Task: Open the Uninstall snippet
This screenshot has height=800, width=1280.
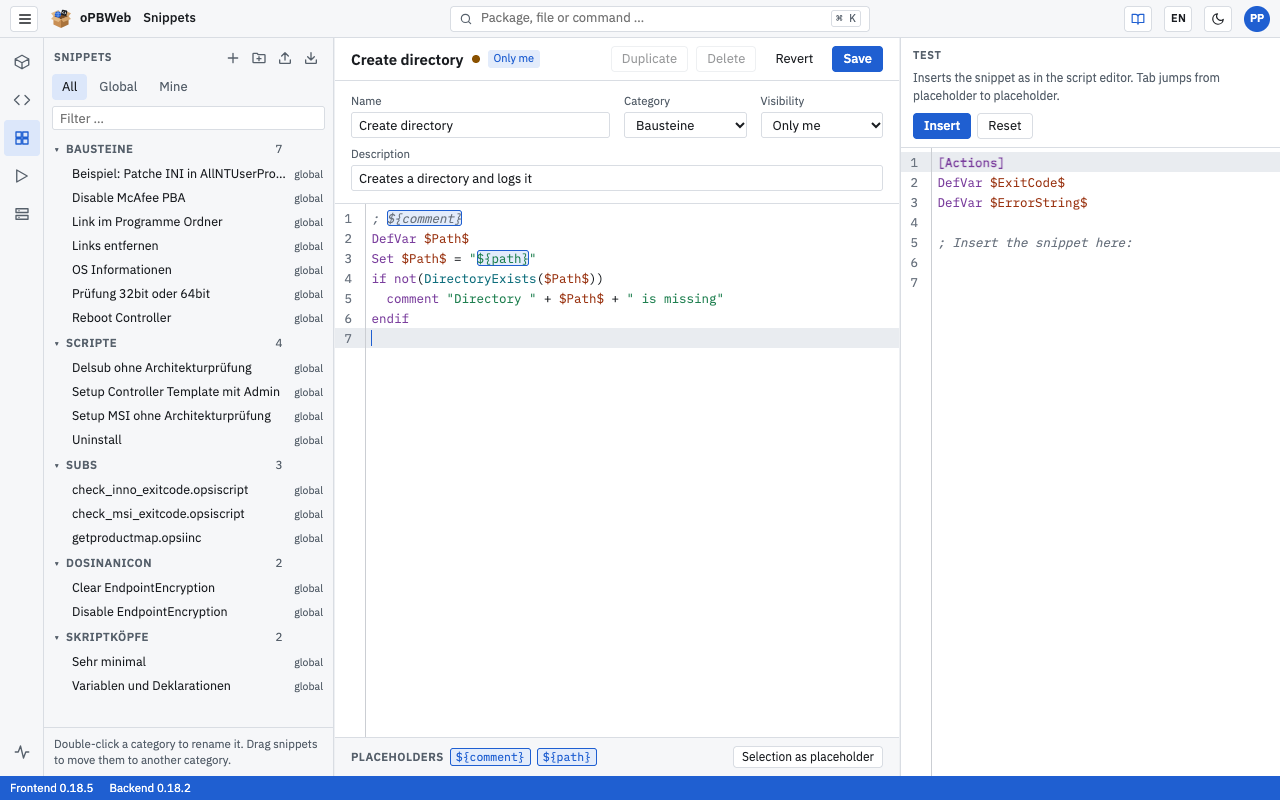Action: tap(189, 440)
